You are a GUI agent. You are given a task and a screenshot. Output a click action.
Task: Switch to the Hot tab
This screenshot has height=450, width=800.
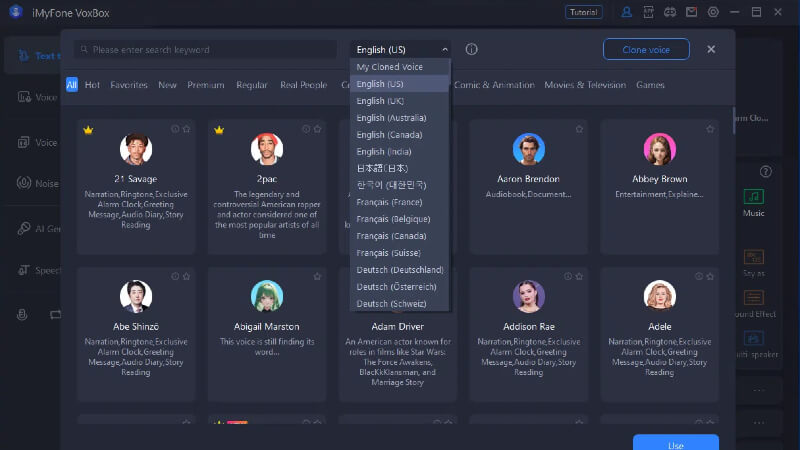coord(92,85)
